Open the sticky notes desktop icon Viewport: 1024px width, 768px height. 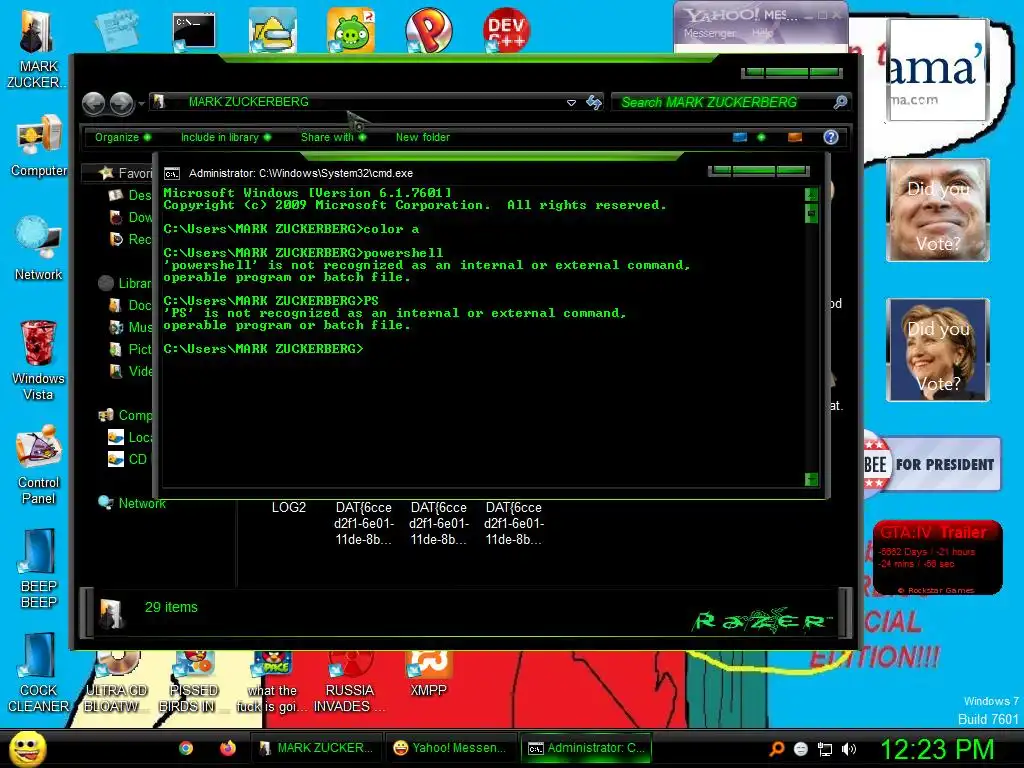click(117, 29)
